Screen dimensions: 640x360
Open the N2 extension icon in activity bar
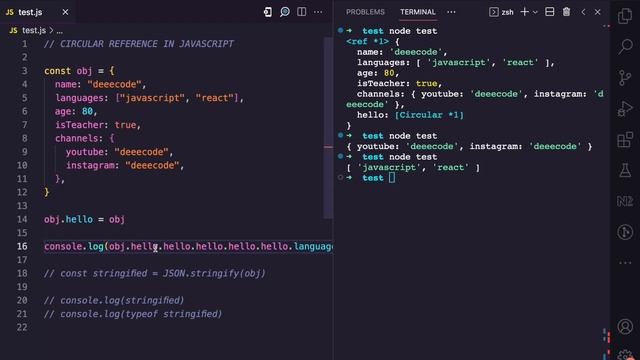[x=625, y=201]
